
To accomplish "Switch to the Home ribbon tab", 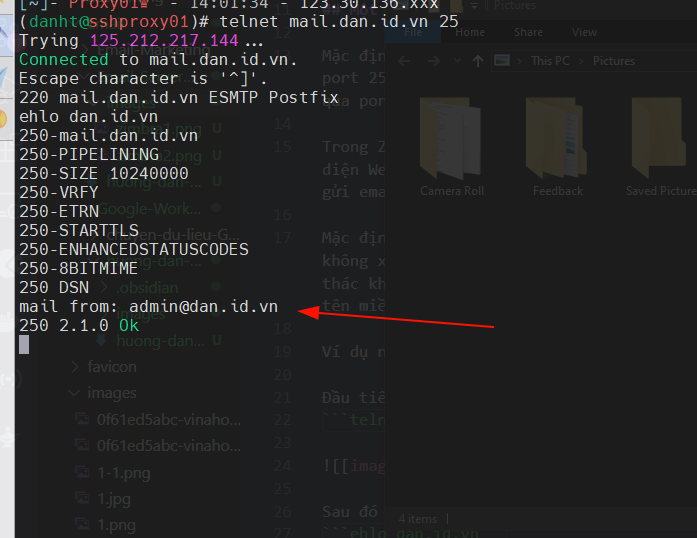I will point(470,32).
